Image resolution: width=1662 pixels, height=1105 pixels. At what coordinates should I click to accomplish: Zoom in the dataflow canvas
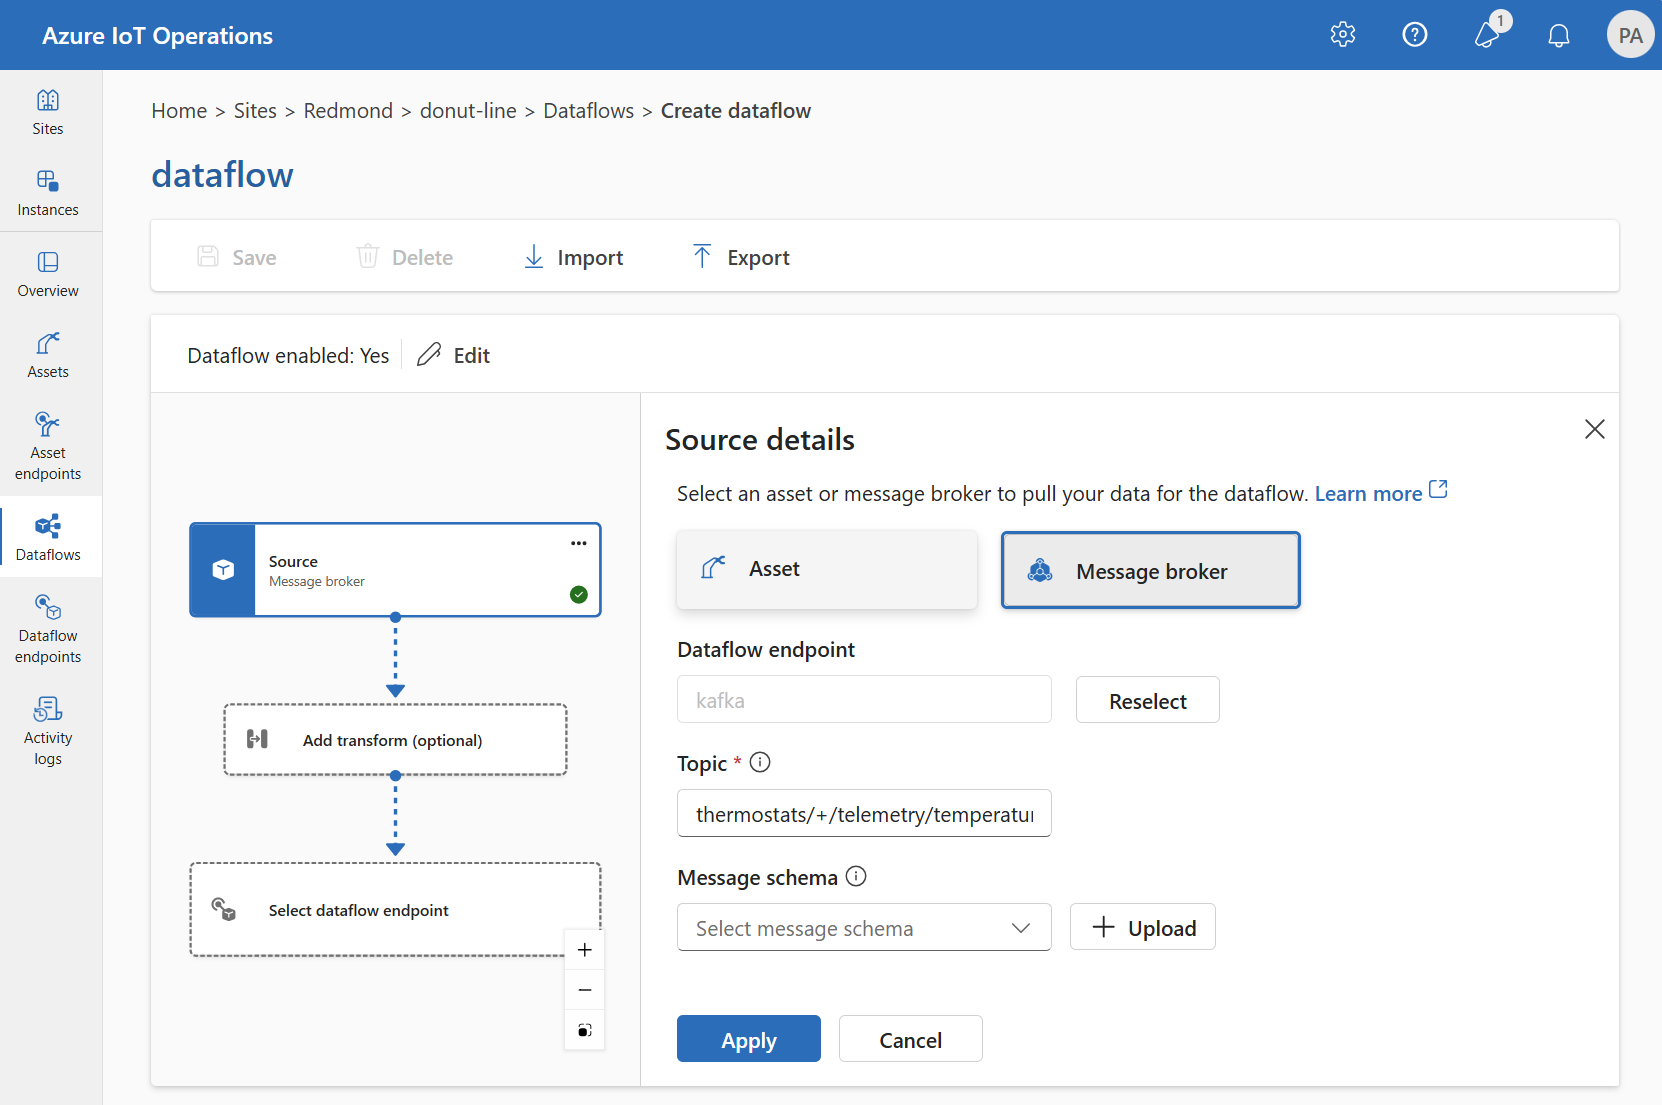click(585, 950)
